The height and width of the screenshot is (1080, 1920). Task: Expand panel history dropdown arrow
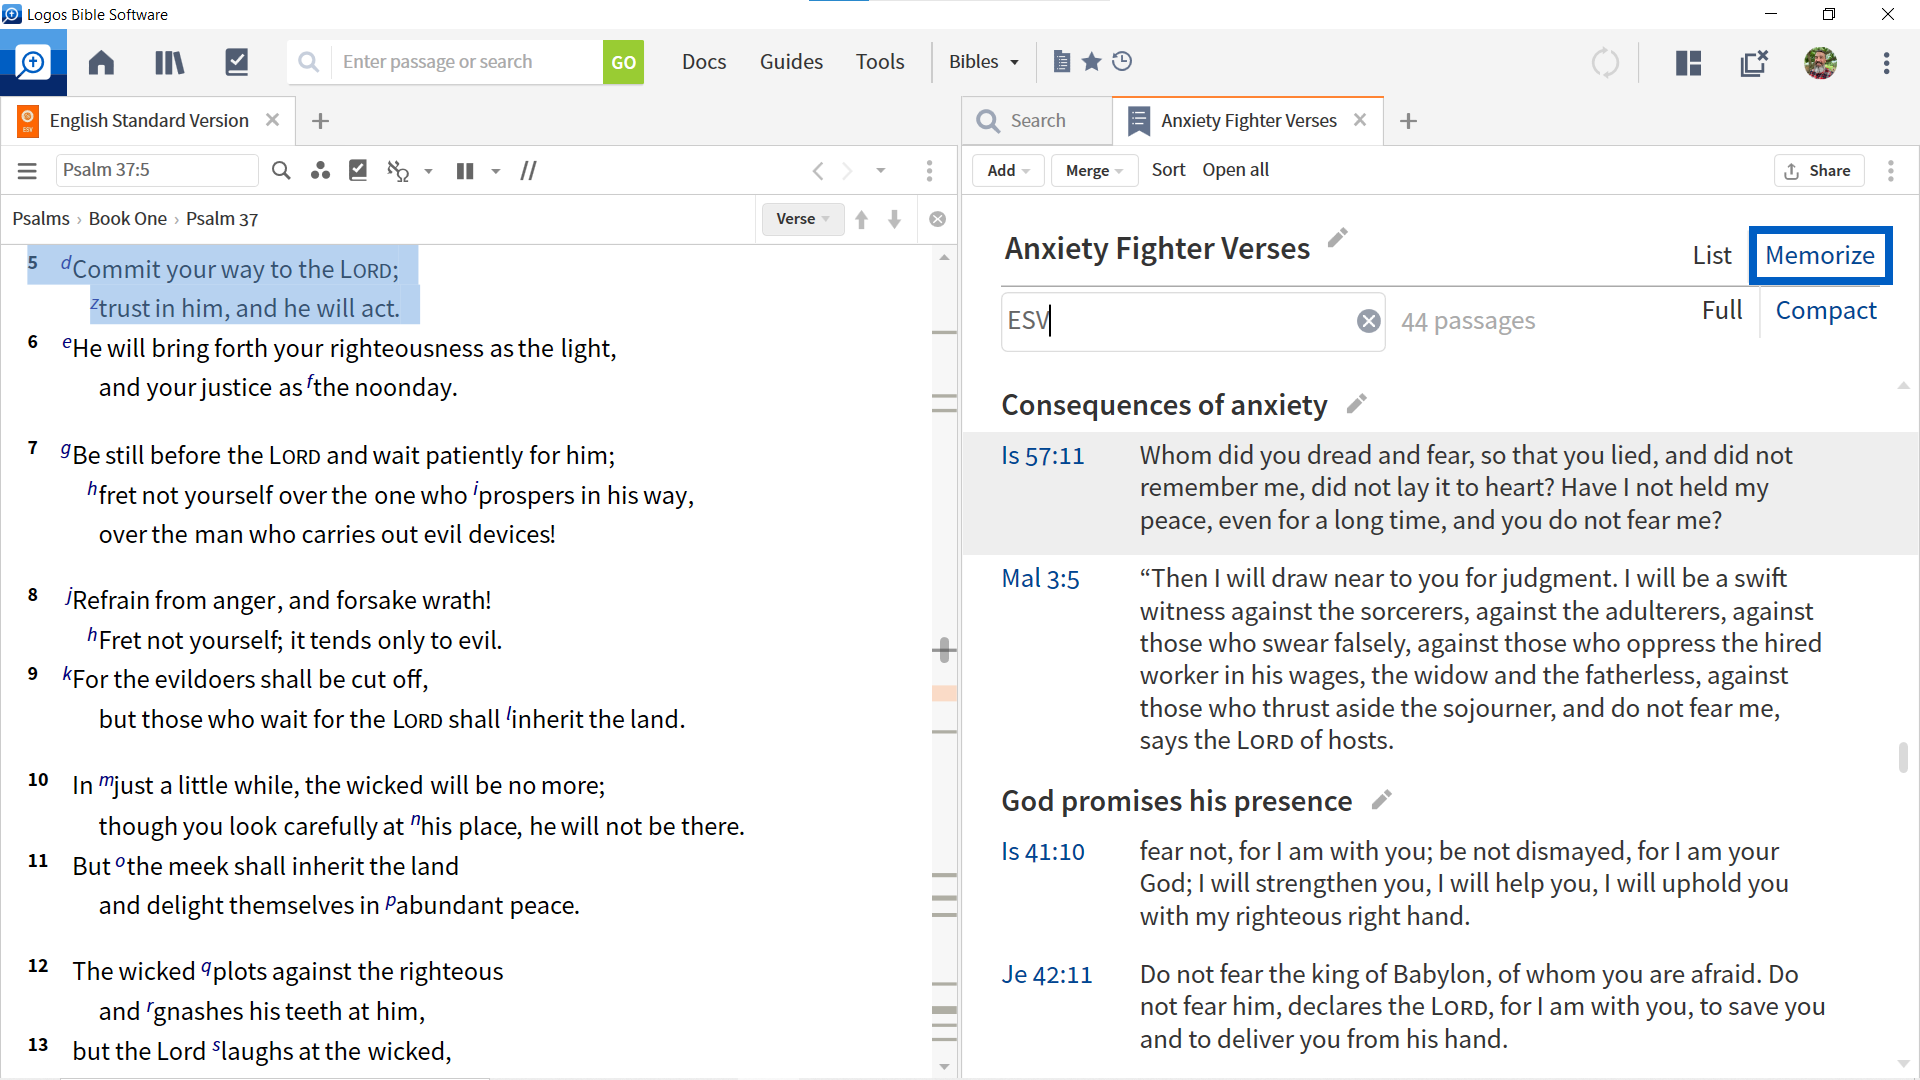[881, 171]
